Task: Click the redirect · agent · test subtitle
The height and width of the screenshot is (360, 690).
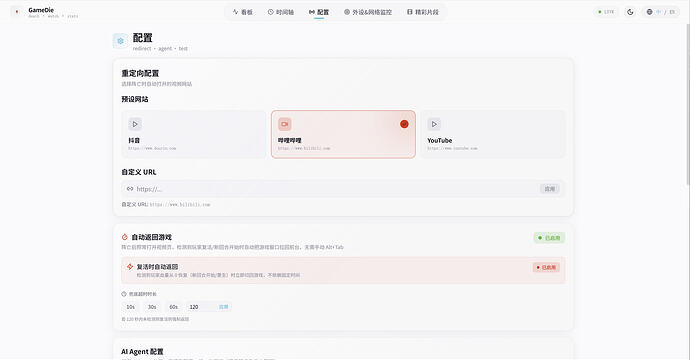Action: pos(160,48)
